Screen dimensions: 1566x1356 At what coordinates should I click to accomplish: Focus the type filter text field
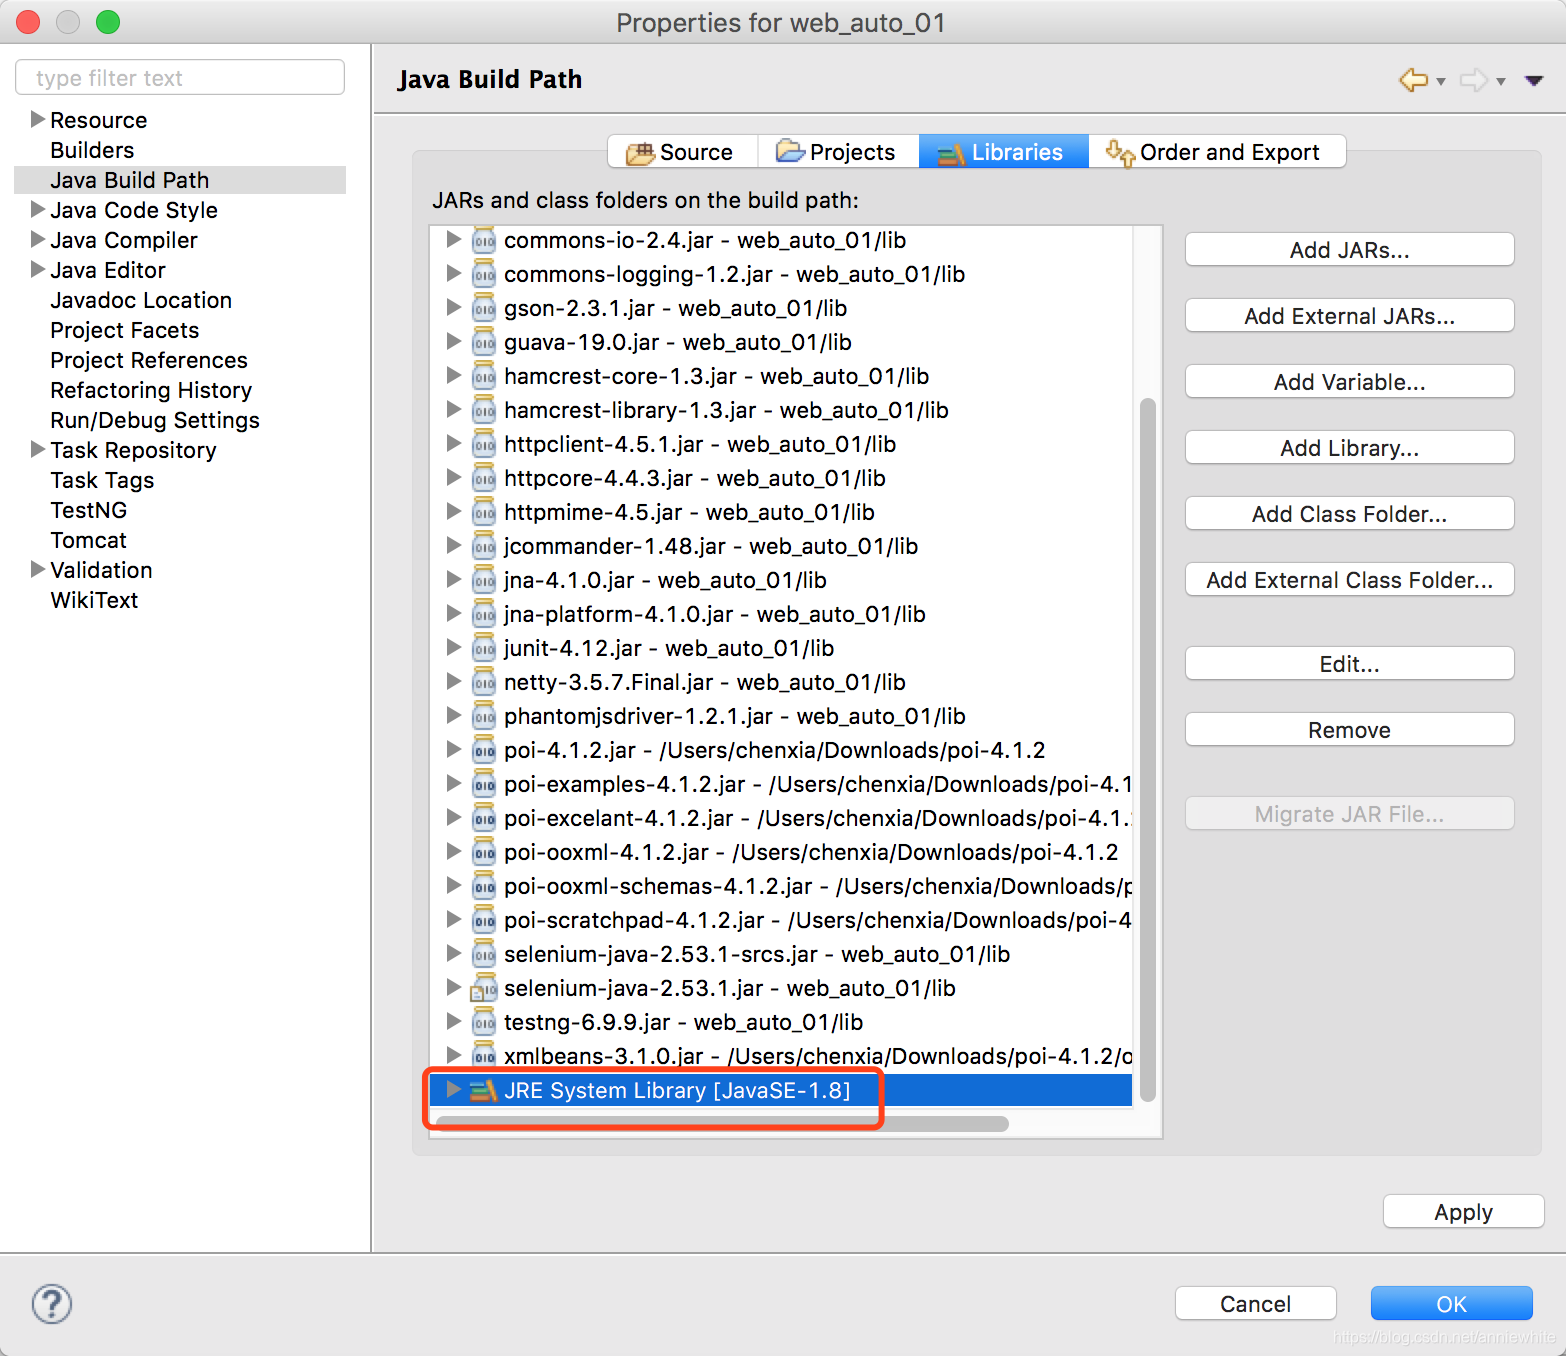pos(180,78)
